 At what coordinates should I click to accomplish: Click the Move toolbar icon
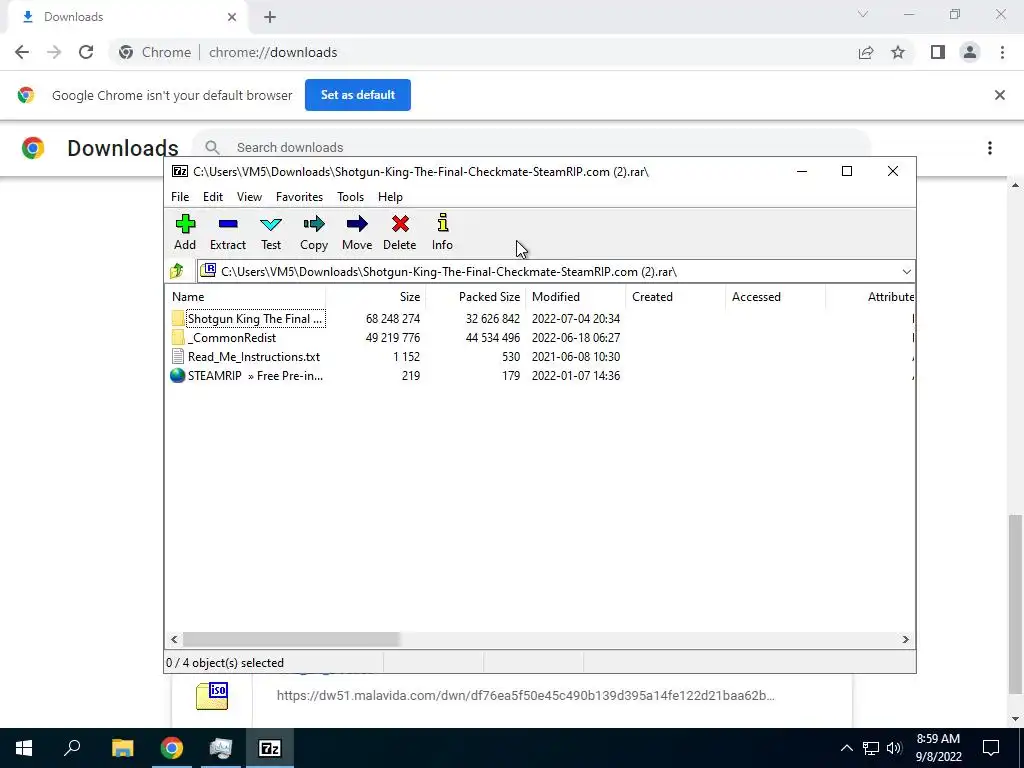[357, 232]
